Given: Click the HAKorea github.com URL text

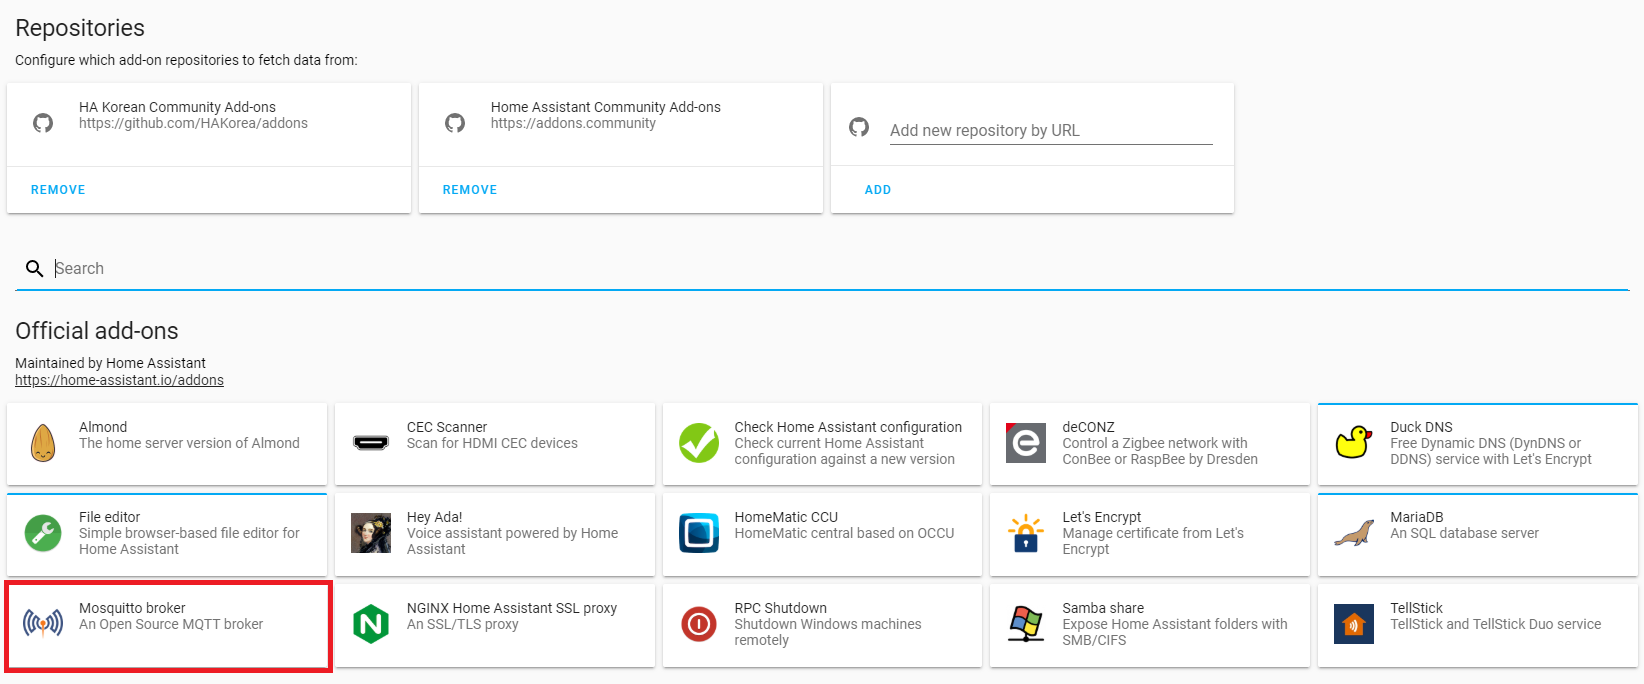Looking at the screenshot, I should 193,123.
